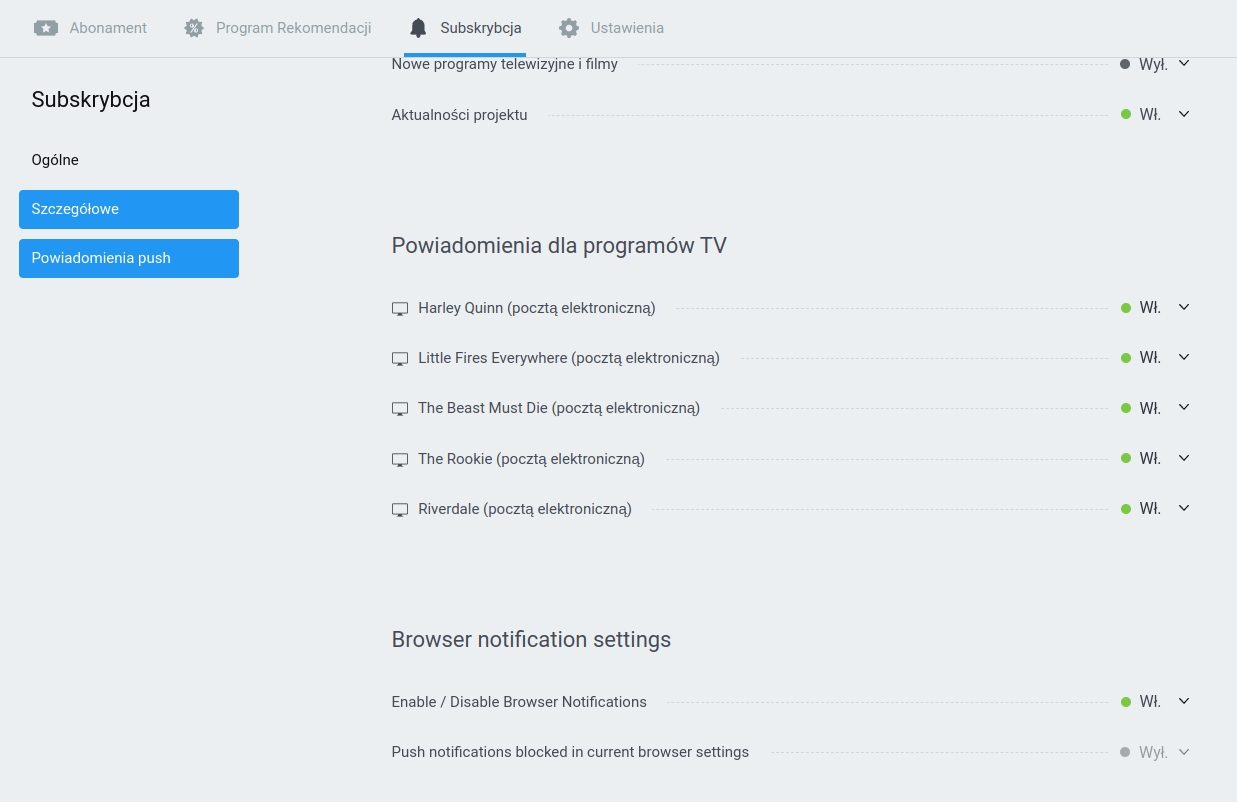Click the Ustawienia gear icon
Screen dimensions: 1237x802
[x=569, y=28]
